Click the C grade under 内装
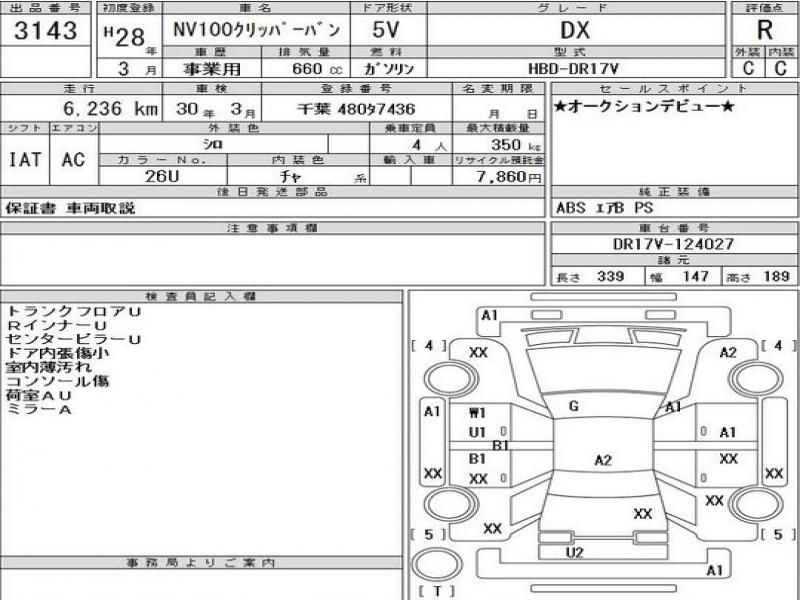This screenshot has height=600, width=800. (781, 68)
